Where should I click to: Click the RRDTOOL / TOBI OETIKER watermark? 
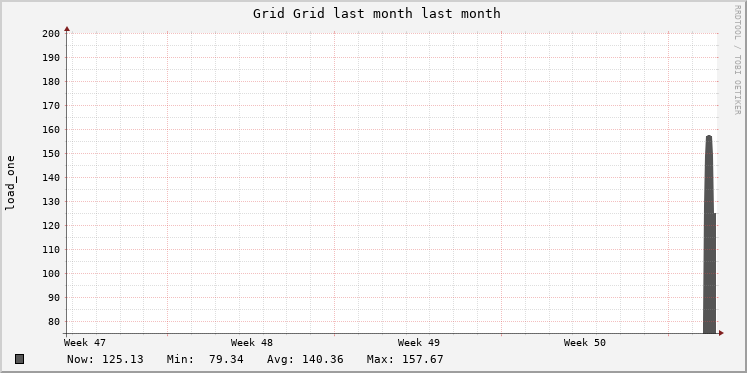pyautogui.click(x=737, y=60)
